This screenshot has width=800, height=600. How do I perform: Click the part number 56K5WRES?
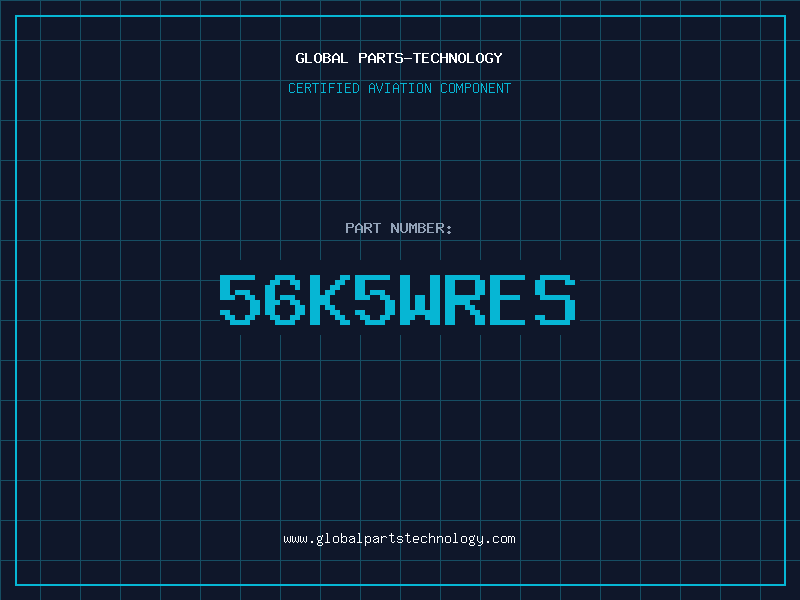click(x=398, y=300)
